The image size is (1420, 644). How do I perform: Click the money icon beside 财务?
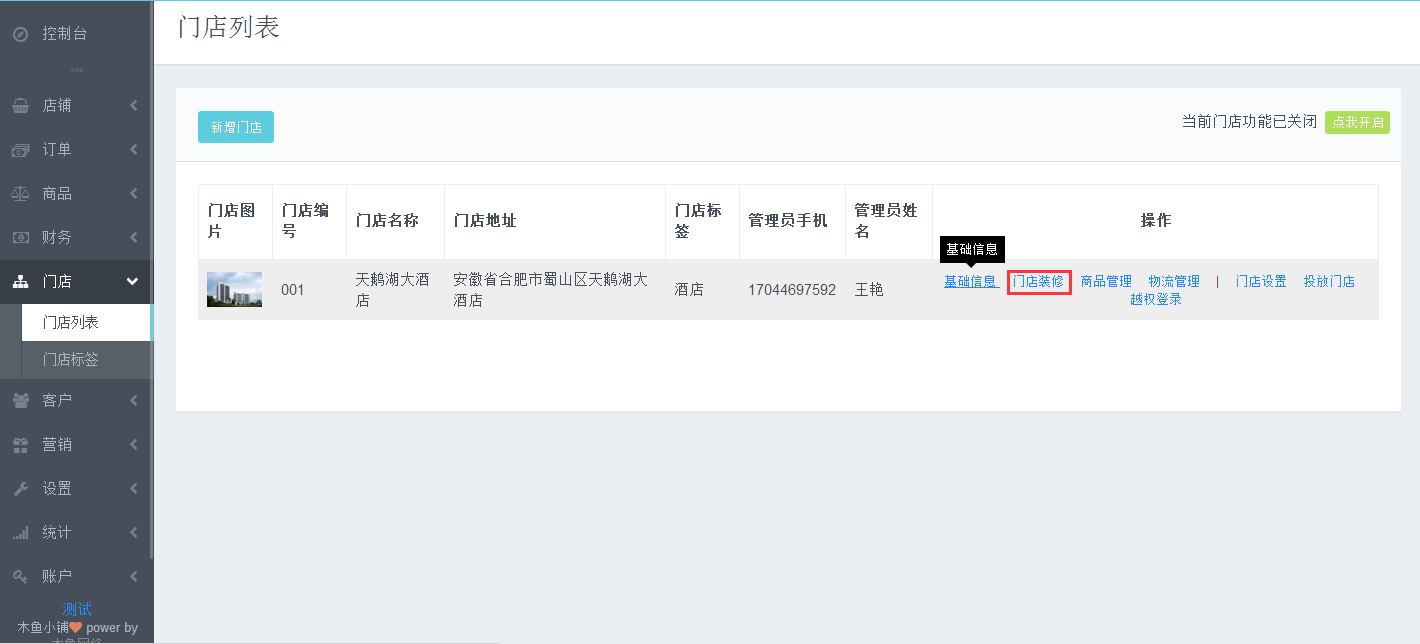point(20,238)
